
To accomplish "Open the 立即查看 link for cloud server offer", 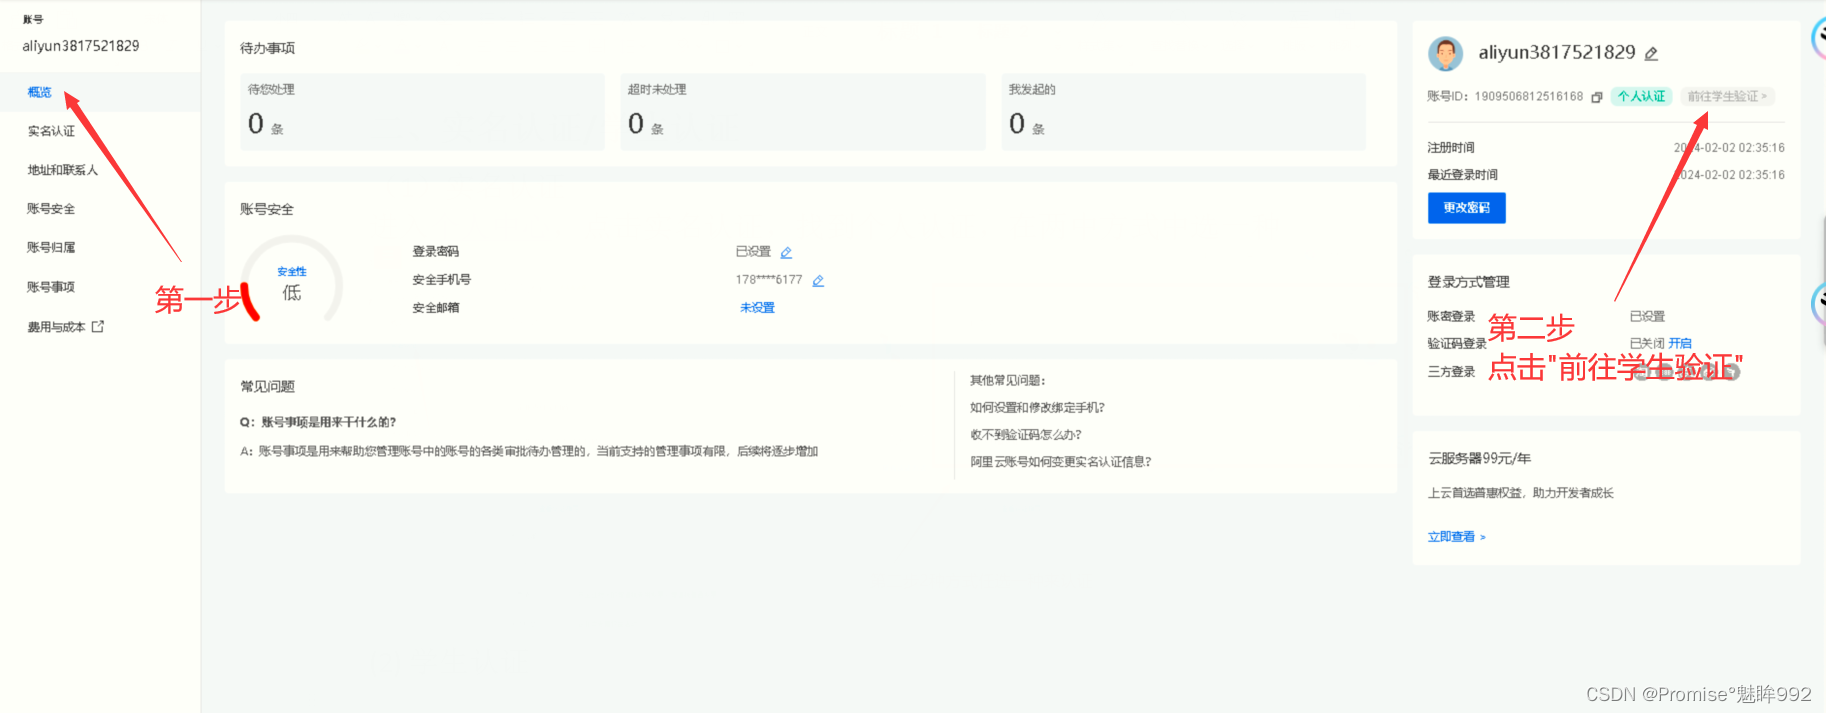I will 1457,537.
